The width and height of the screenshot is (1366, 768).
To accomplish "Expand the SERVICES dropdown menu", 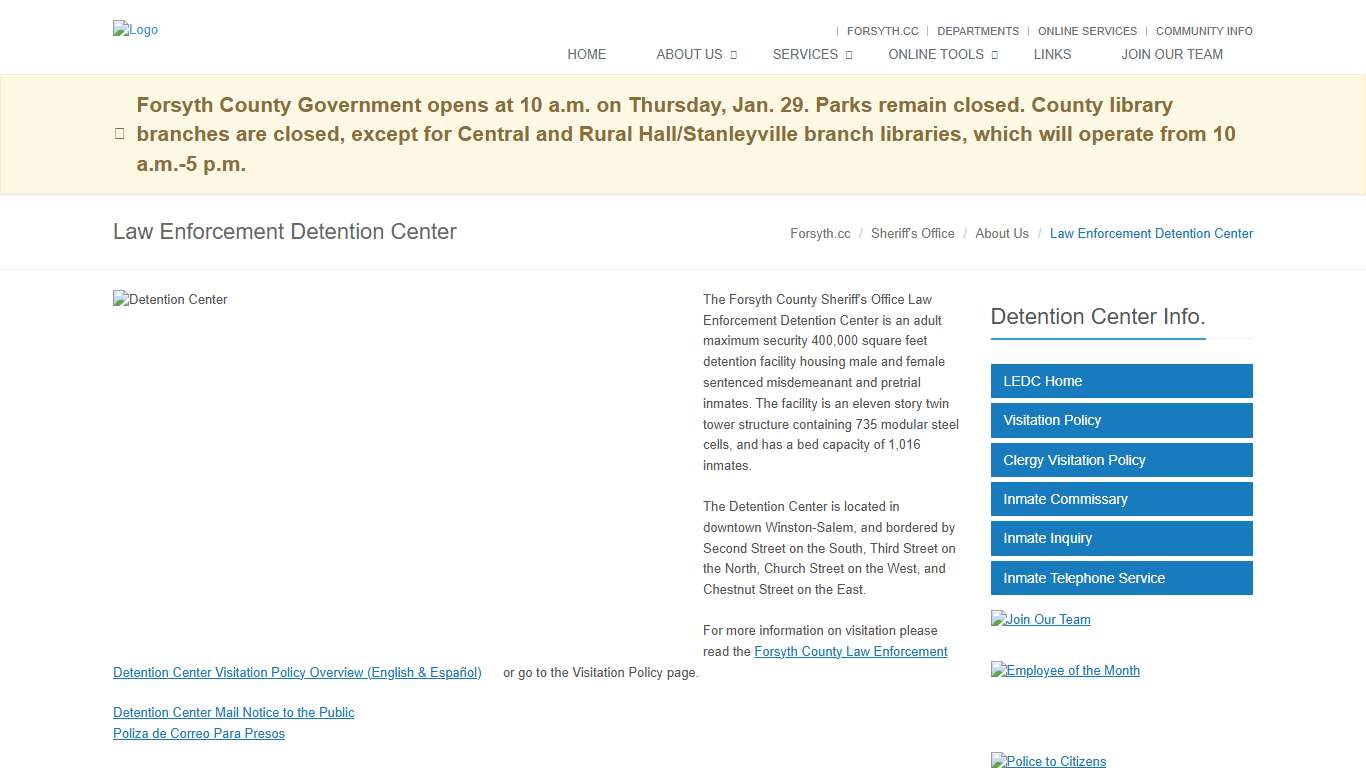I will (x=806, y=54).
